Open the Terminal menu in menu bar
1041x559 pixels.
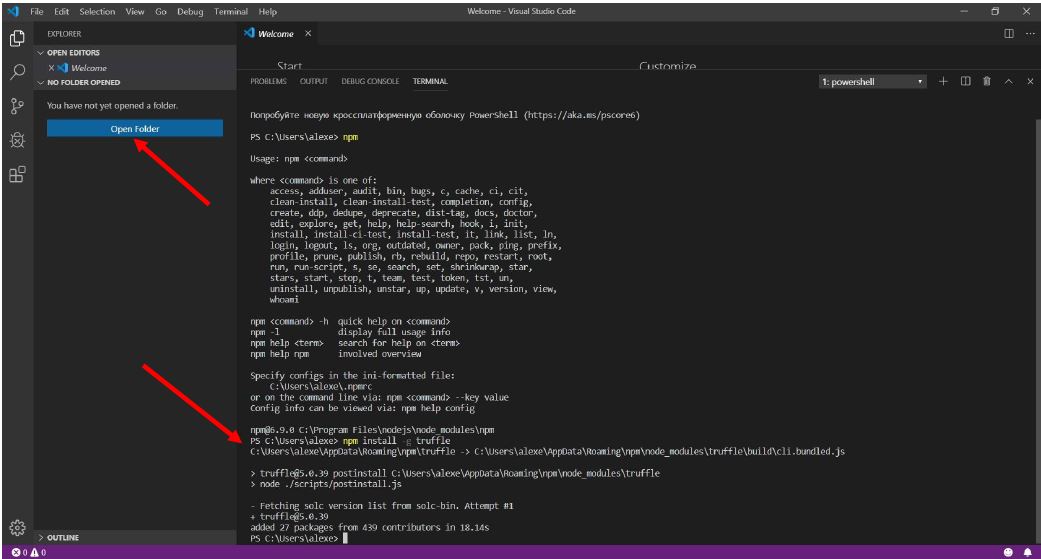[x=230, y=12]
